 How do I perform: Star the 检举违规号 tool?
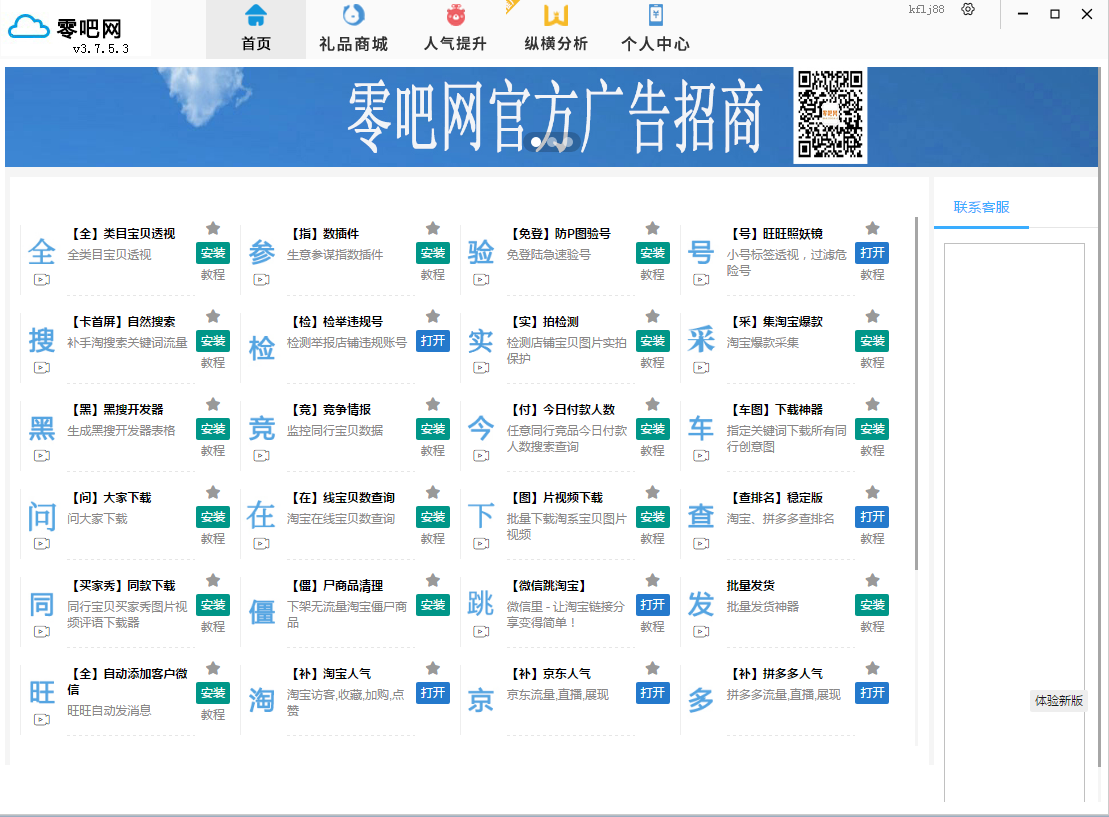coord(433,316)
